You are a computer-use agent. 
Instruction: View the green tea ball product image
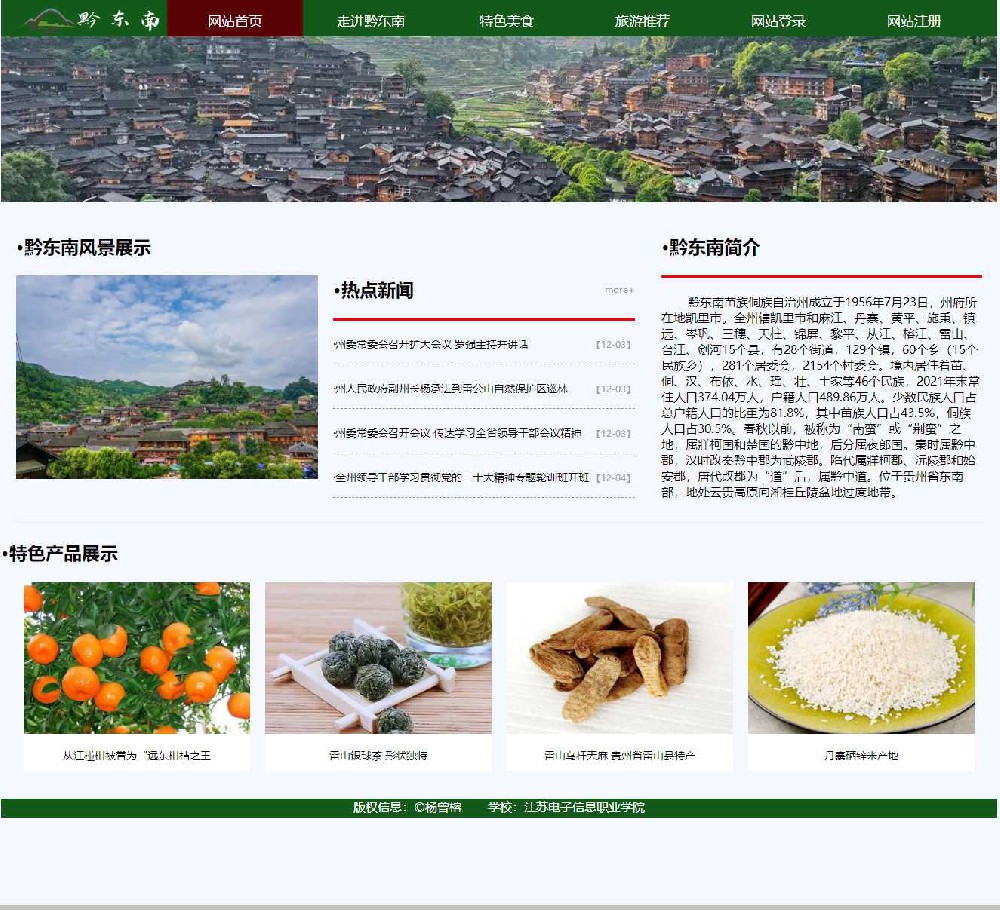[378, 658]
